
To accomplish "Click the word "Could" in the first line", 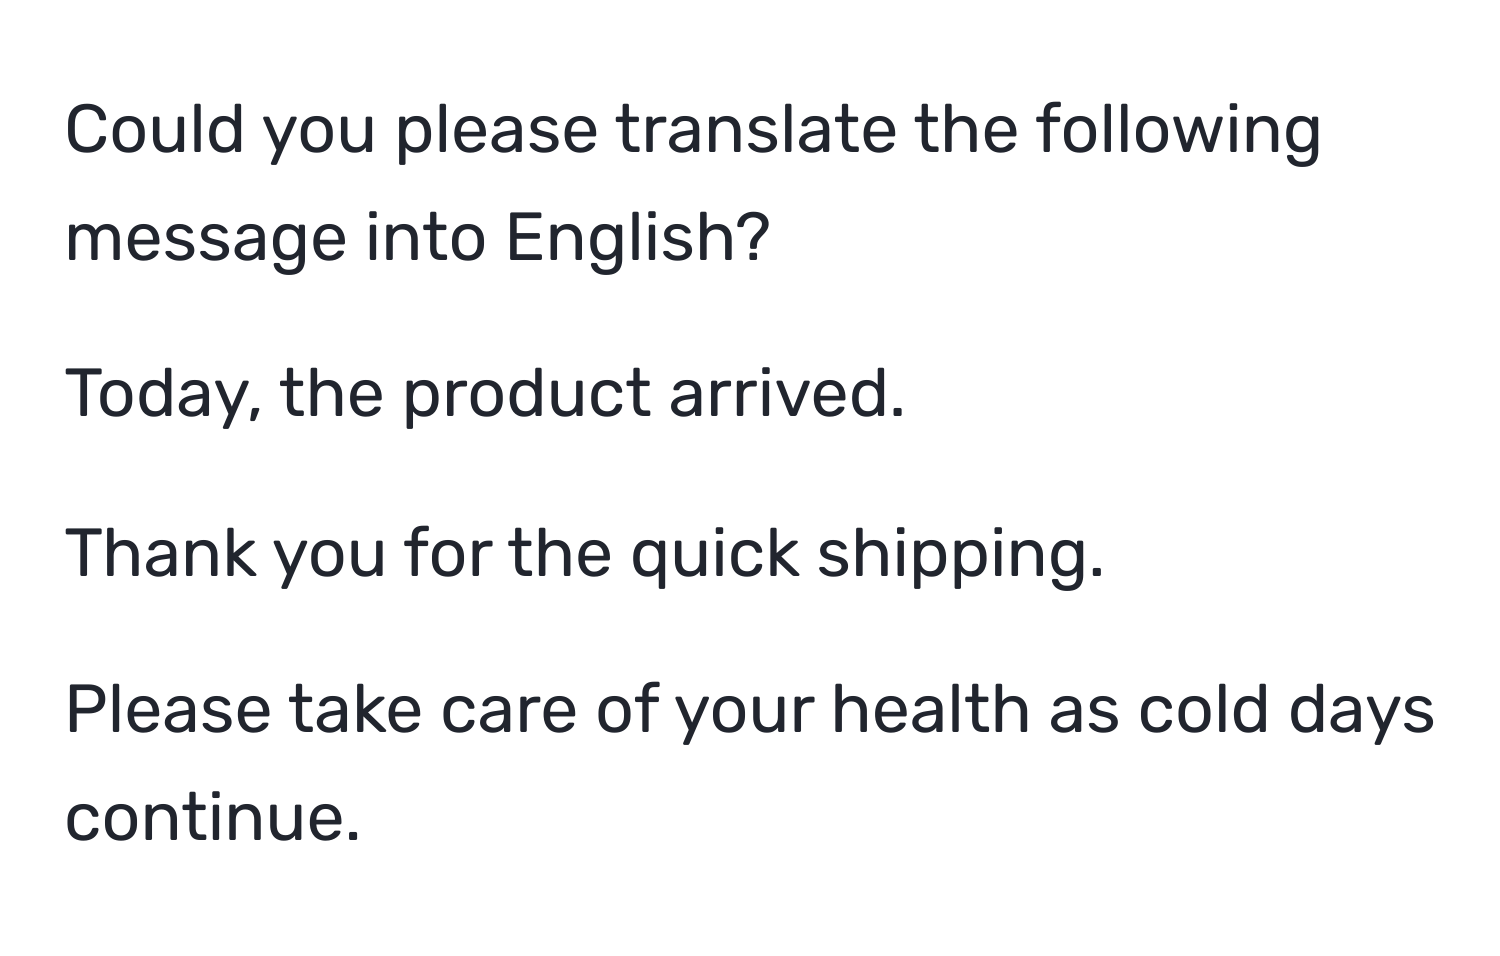I will pyautogui.click(x=155, y=130).
